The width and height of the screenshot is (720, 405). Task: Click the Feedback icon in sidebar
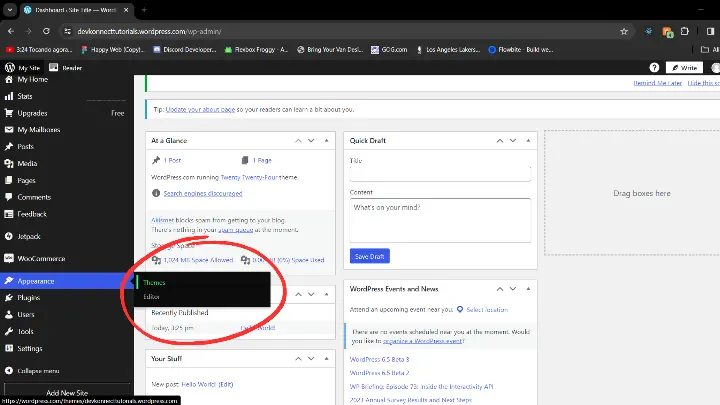9,214
